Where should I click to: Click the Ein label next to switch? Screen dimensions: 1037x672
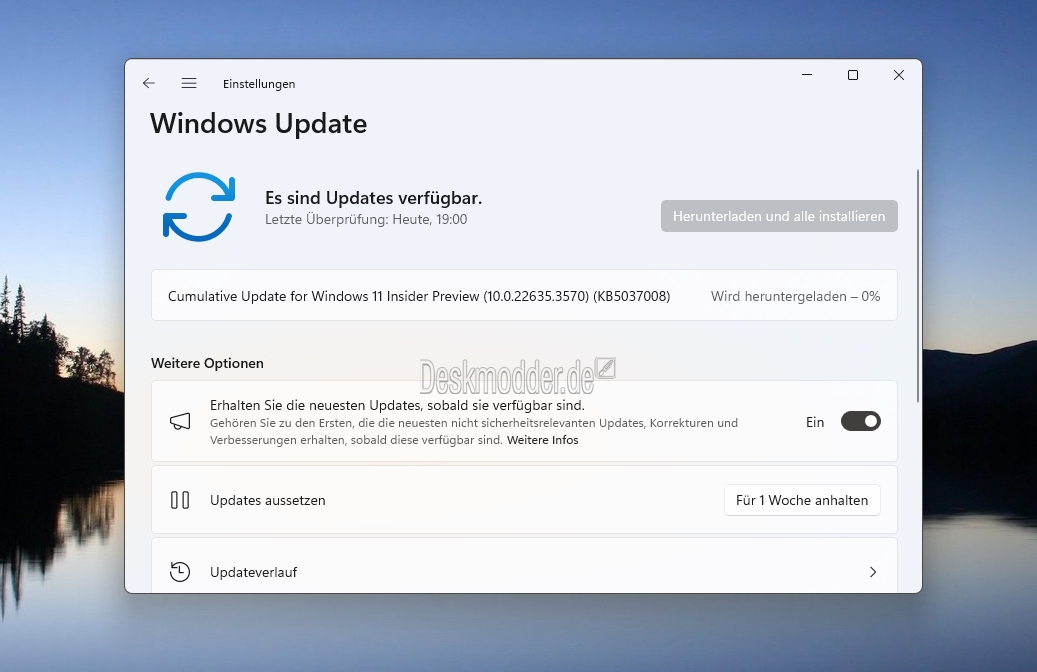click(815, 422)
